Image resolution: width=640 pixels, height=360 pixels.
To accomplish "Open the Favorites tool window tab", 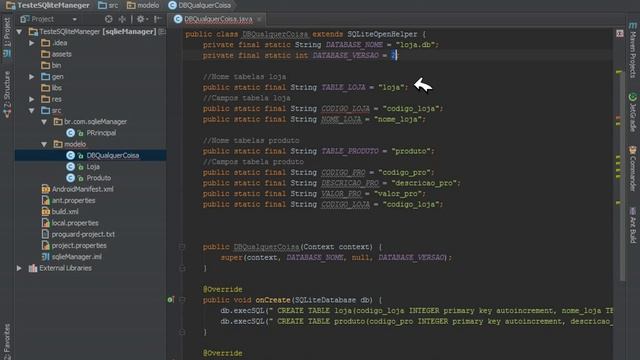I will click(7, 341).
